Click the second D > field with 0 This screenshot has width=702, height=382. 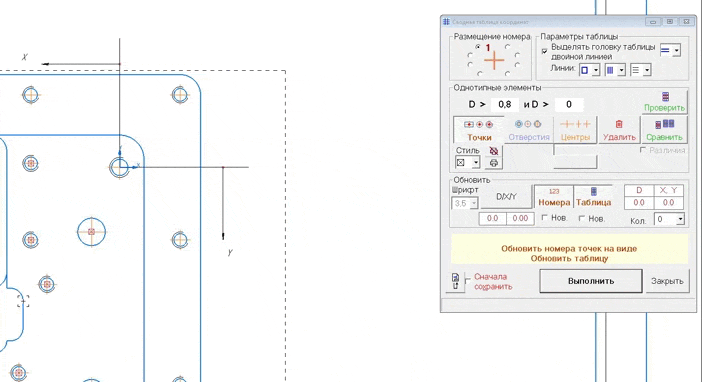coord(569,104)
